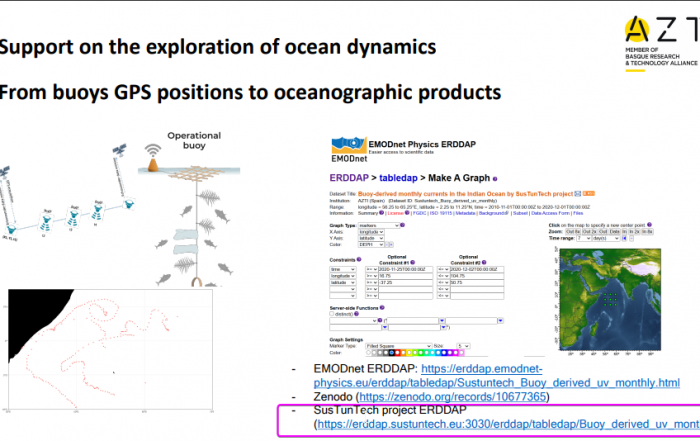Click the operational buoy Wi-Fi signal icon

tap(153, 150)
